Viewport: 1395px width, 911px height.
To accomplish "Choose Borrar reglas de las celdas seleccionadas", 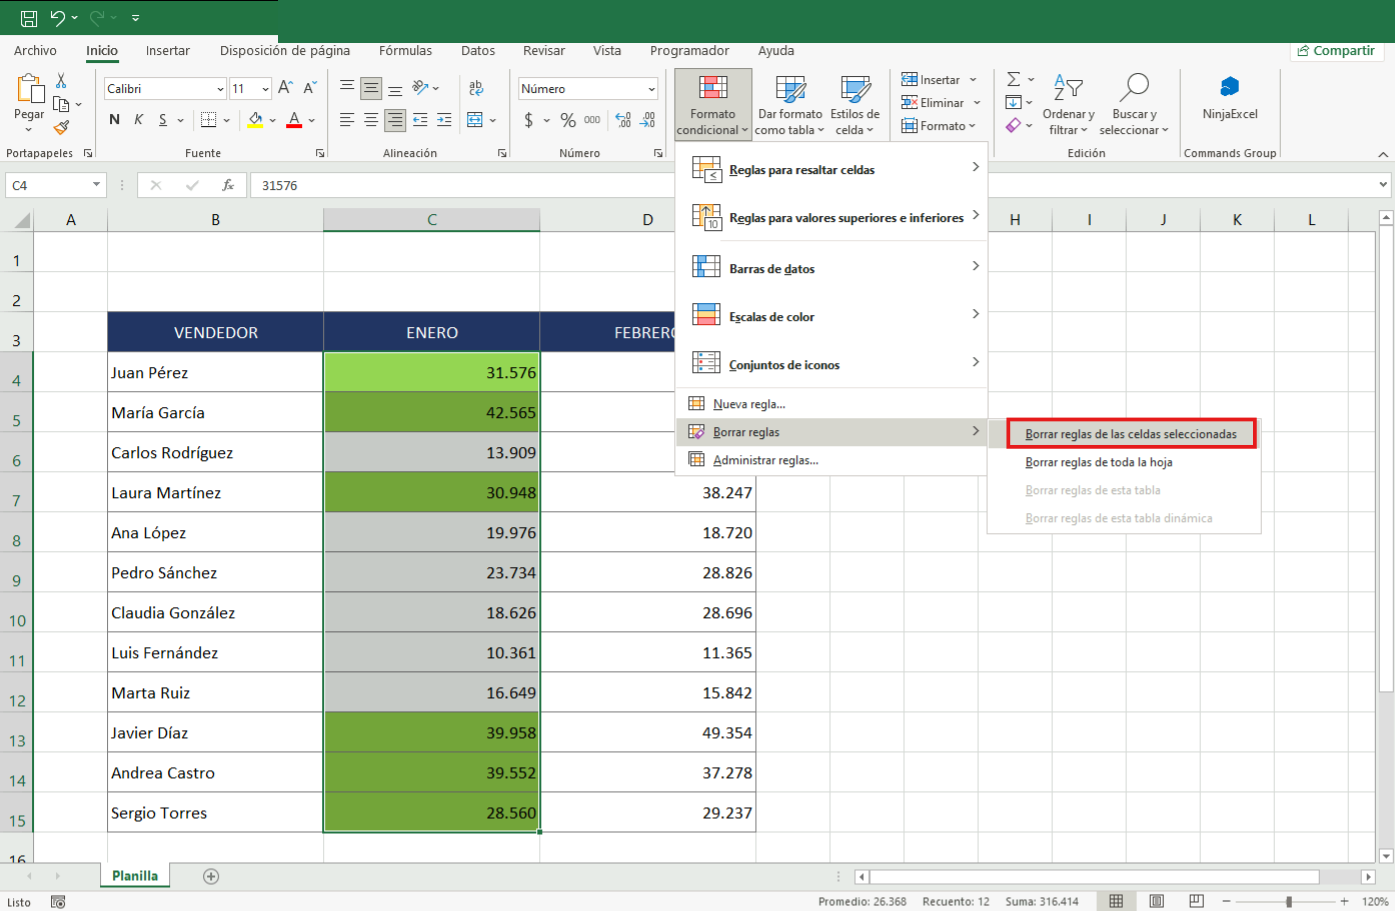I will point(1131,434).
